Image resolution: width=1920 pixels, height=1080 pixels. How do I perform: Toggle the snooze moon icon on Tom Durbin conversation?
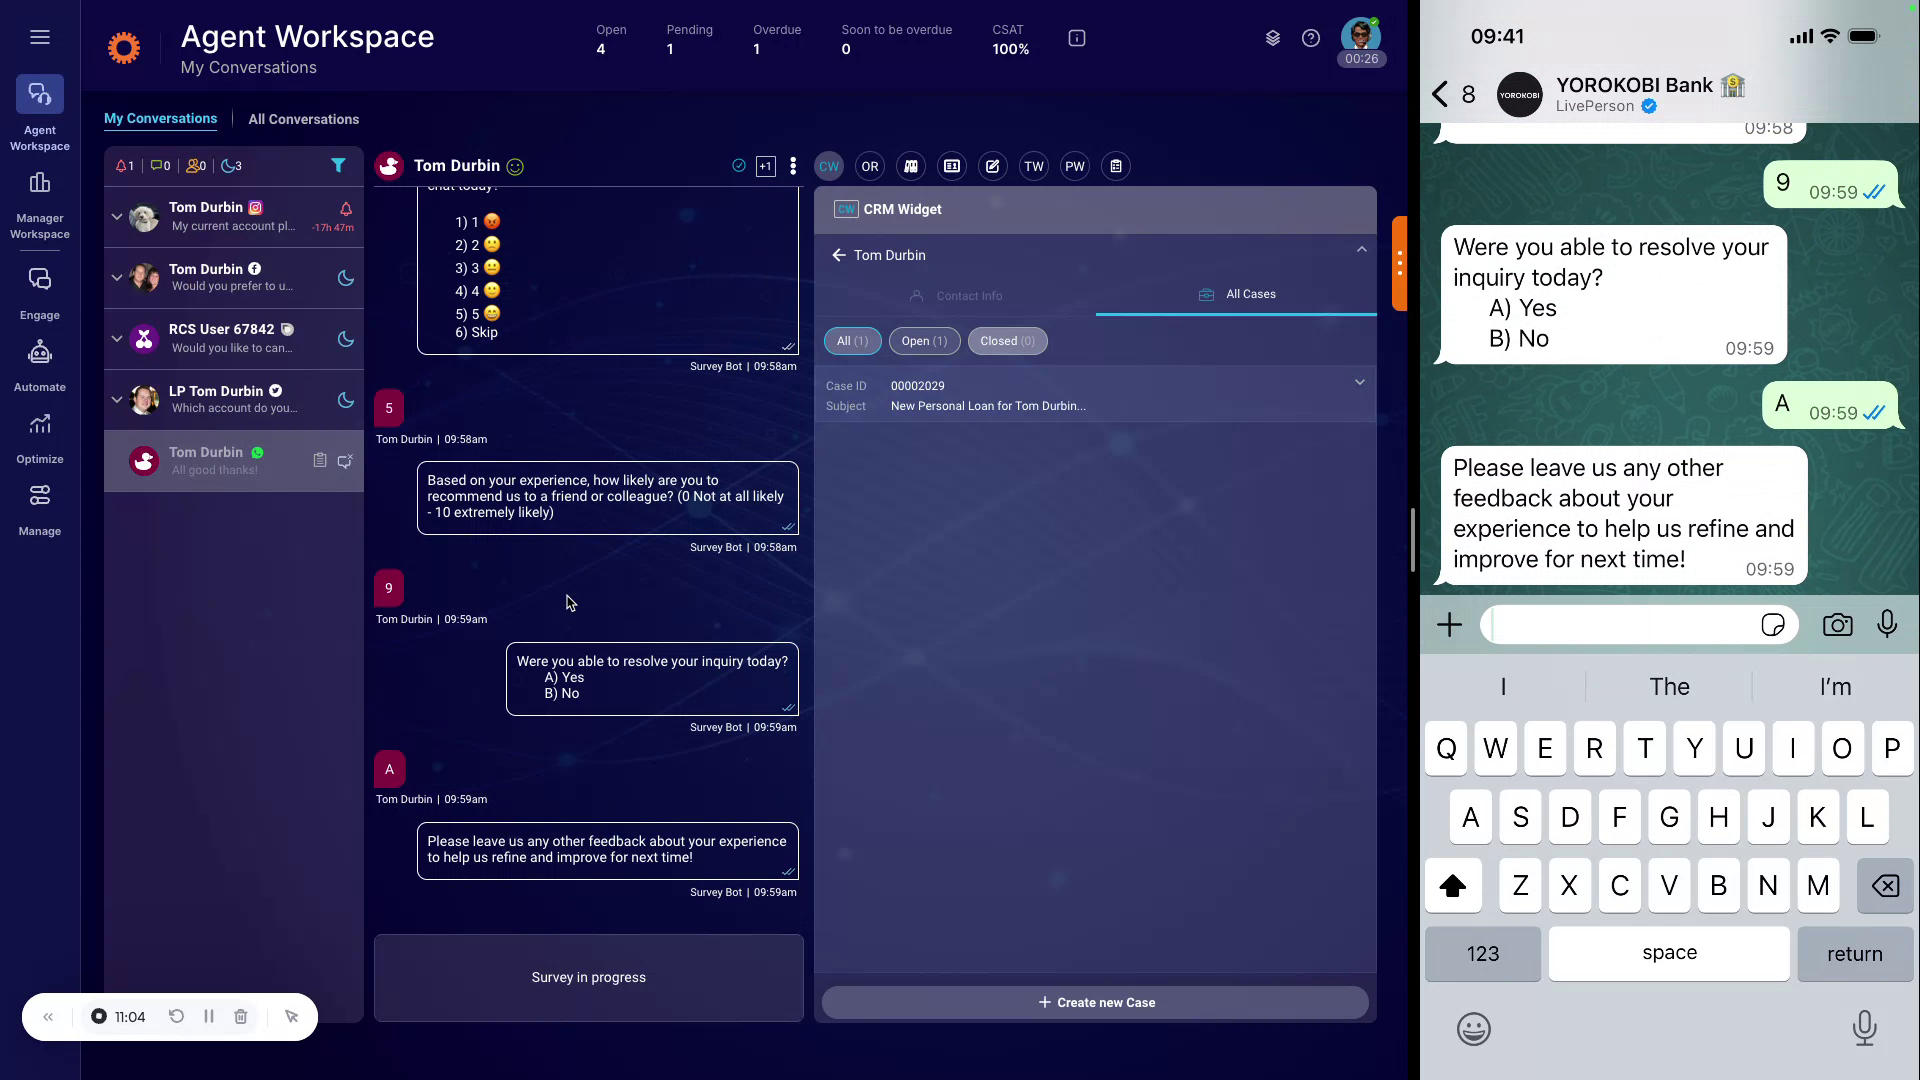point(345,279)
